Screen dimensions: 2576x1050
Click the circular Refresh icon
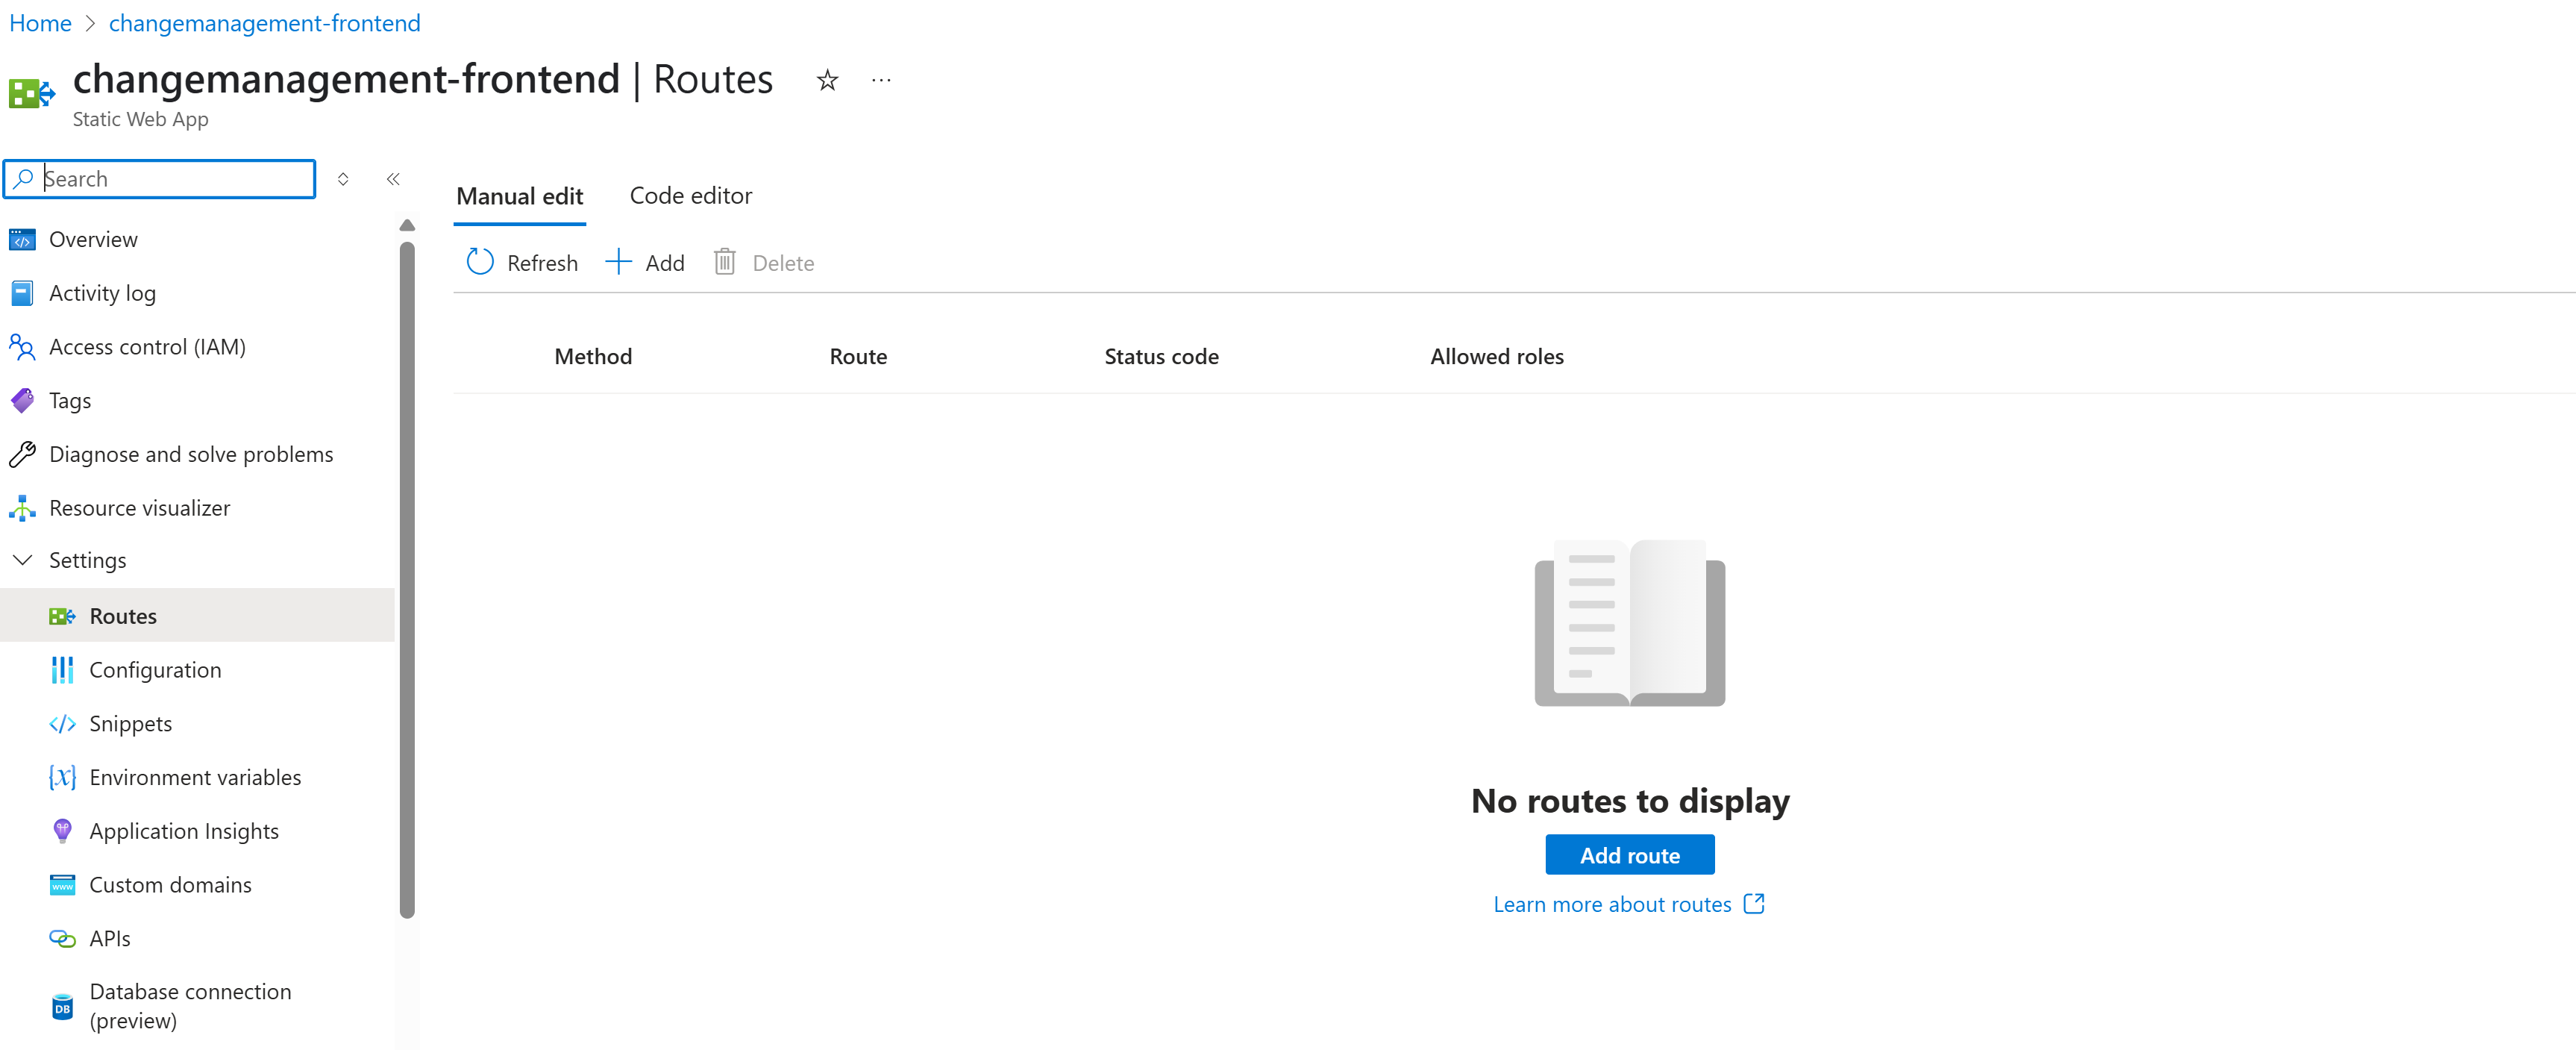(x=480, y=262)
